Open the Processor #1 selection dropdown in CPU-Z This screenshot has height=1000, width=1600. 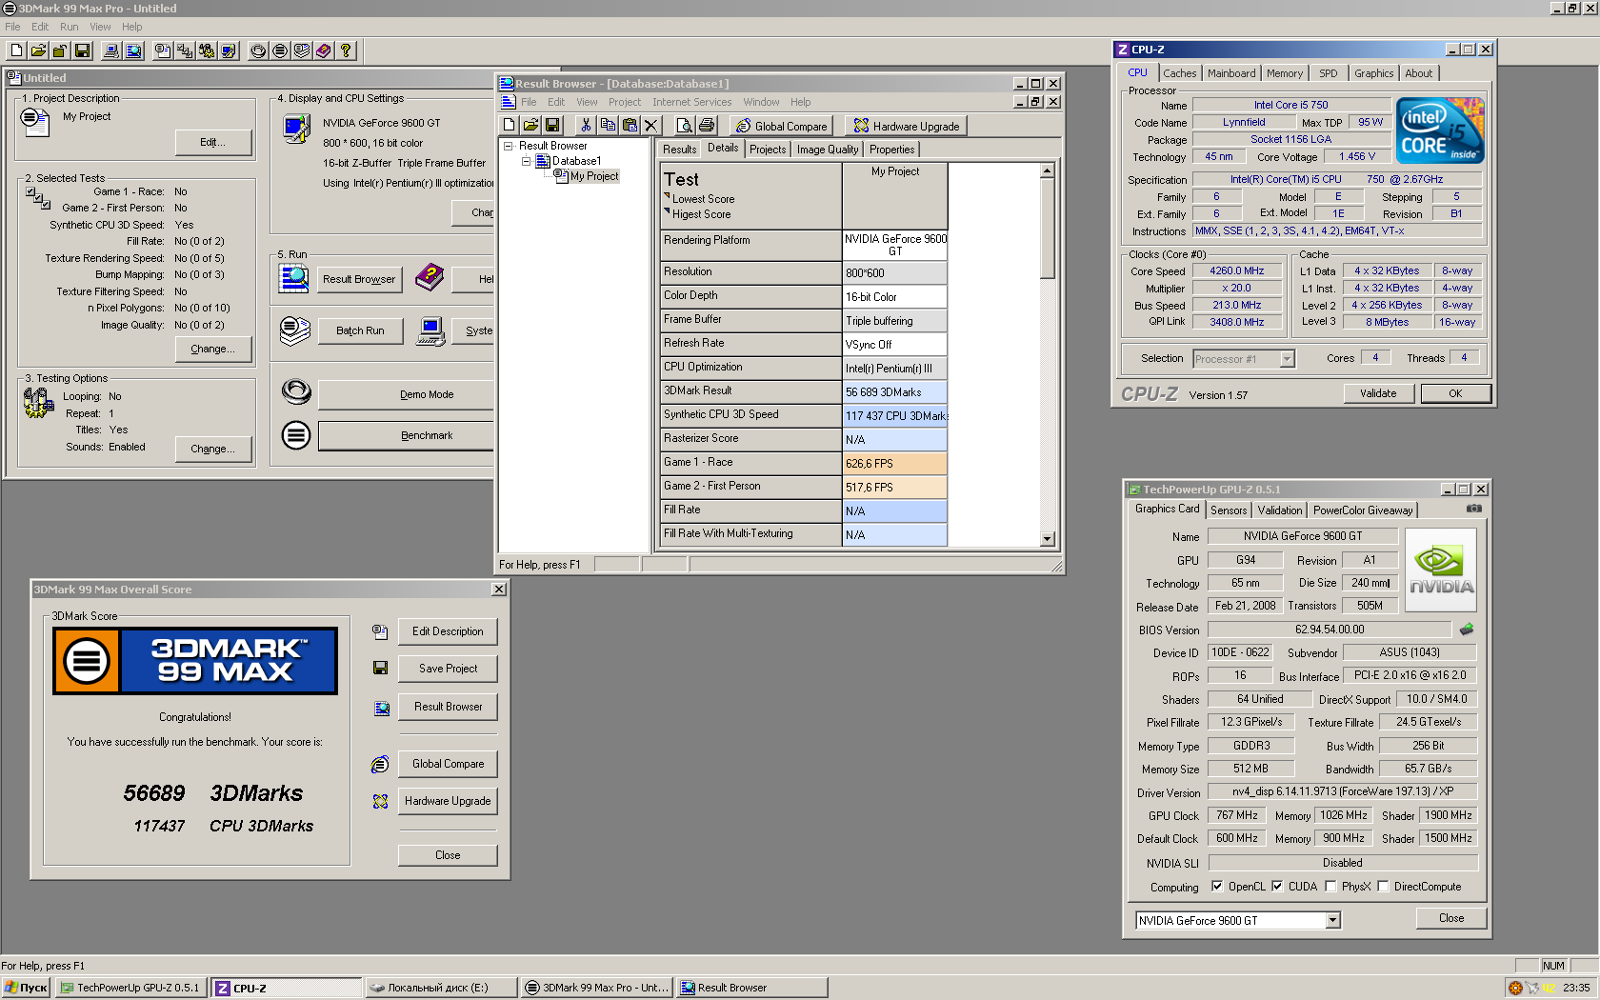tap(1287, 359)
